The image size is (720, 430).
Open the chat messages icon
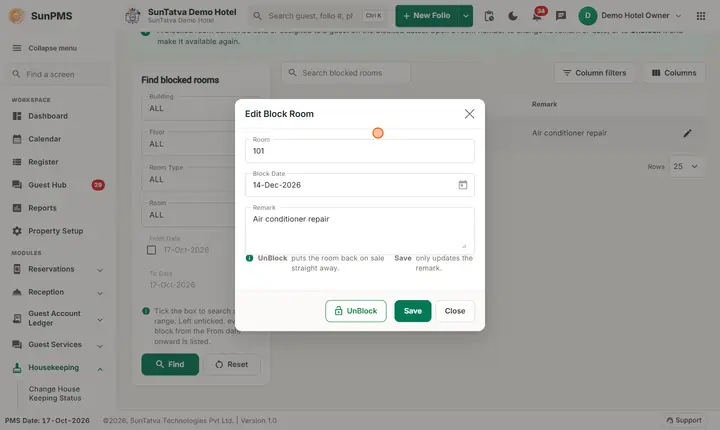(x=561, y=16)
